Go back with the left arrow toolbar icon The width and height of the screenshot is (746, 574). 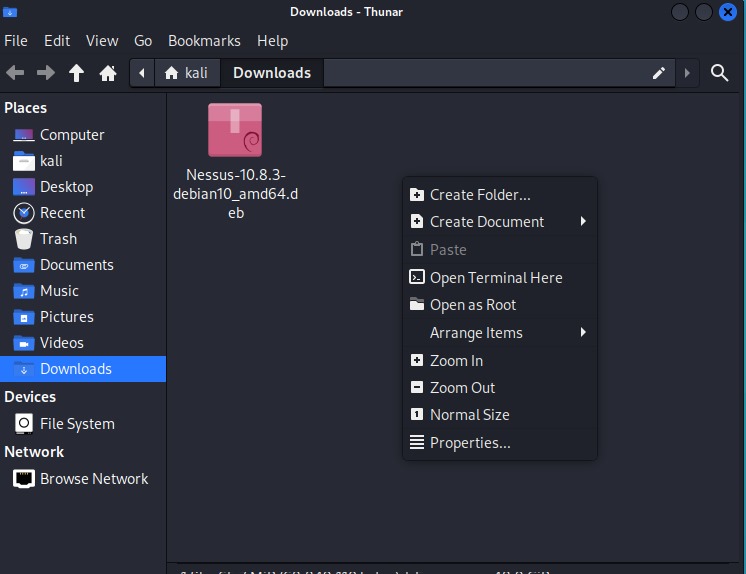(15, 73)
